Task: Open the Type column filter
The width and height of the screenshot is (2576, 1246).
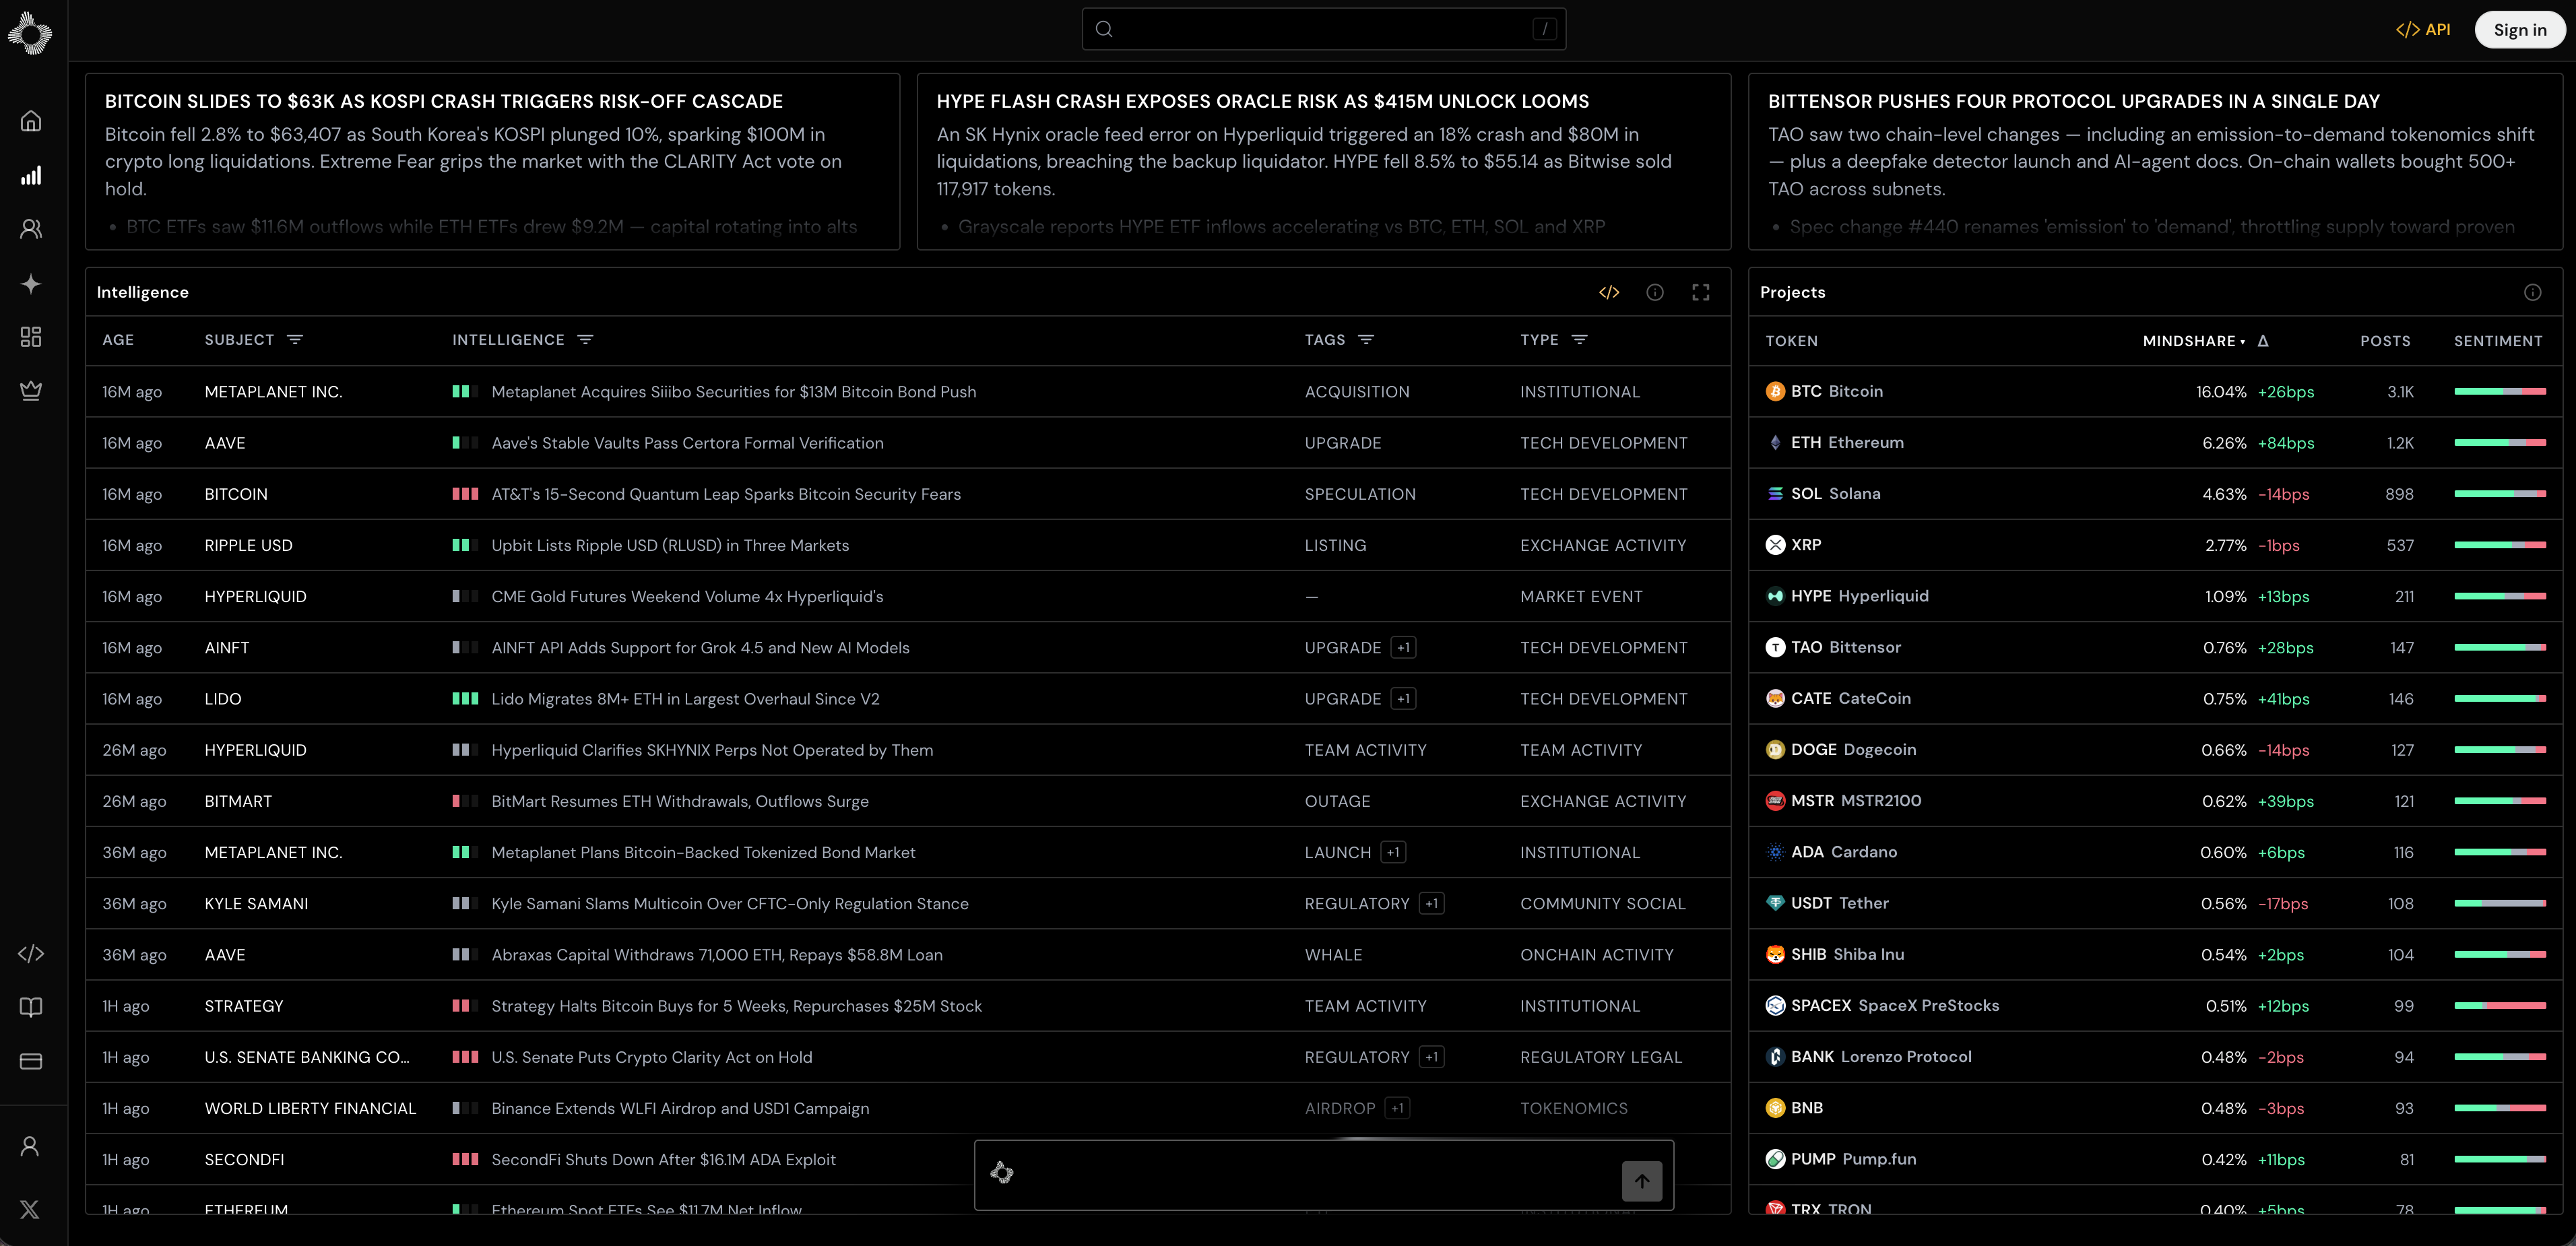Action: [1580, 340]
